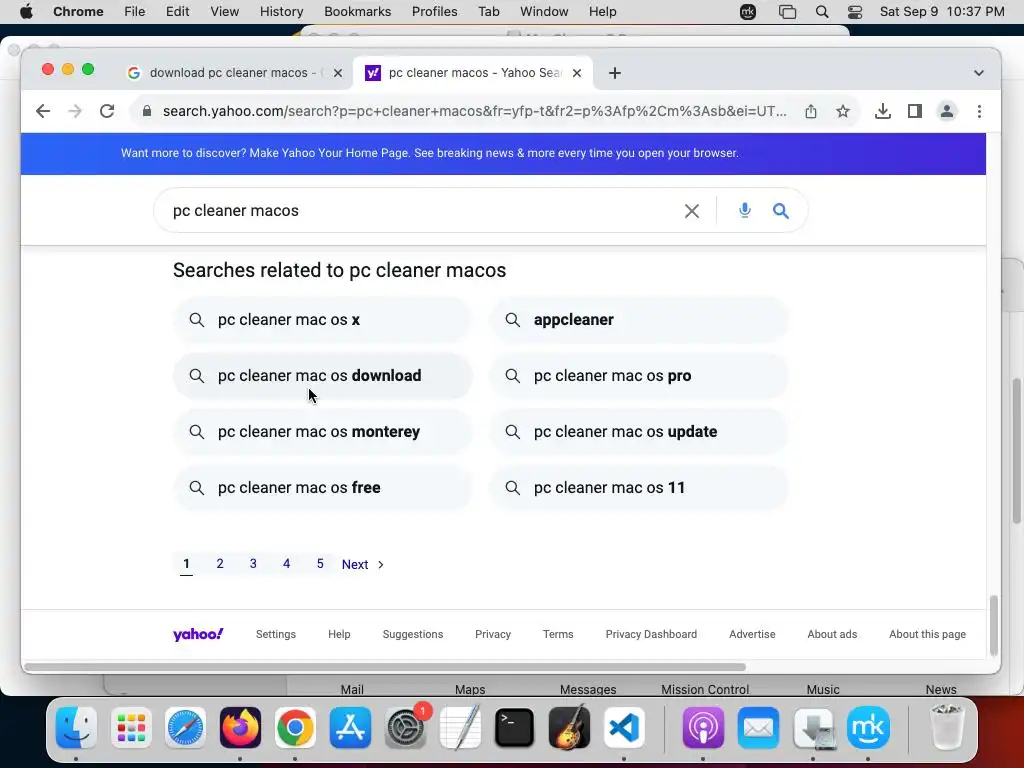This screenshot has height=768, width=1024.
Task: Click the forward navigation arrow
Action: coord(75,111)
